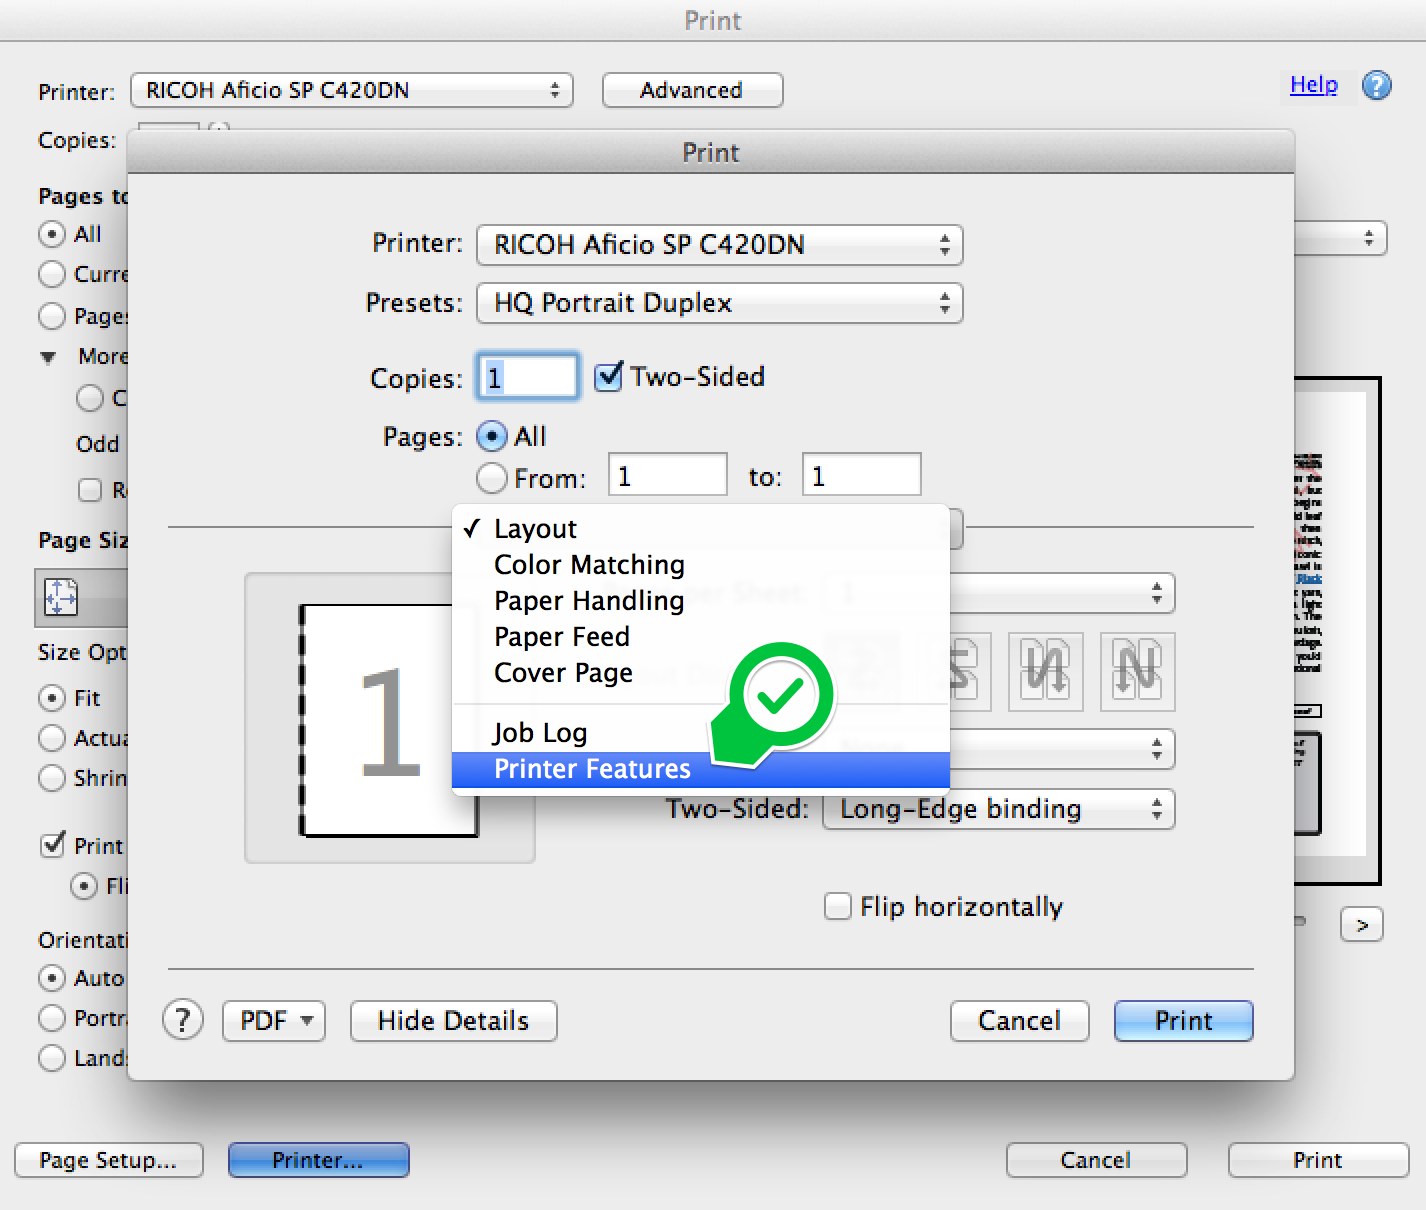
Task: Open the PDF dropdown button
Action: (274, 1021)
